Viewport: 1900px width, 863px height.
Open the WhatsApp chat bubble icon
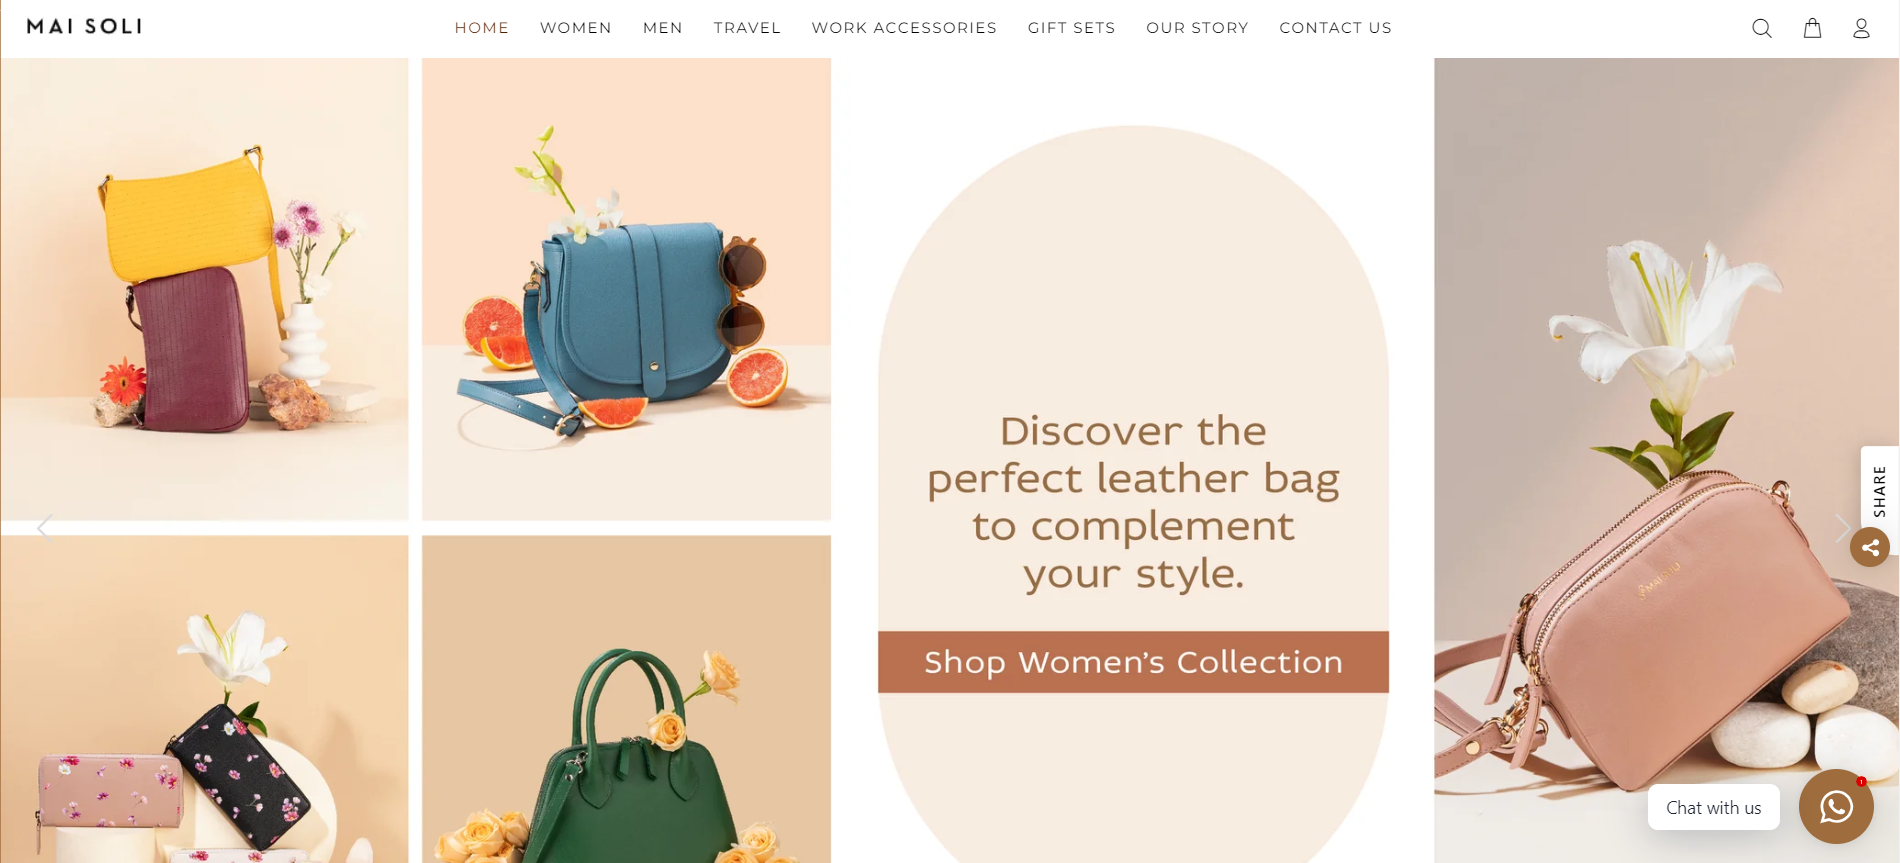coord(1836,806)
